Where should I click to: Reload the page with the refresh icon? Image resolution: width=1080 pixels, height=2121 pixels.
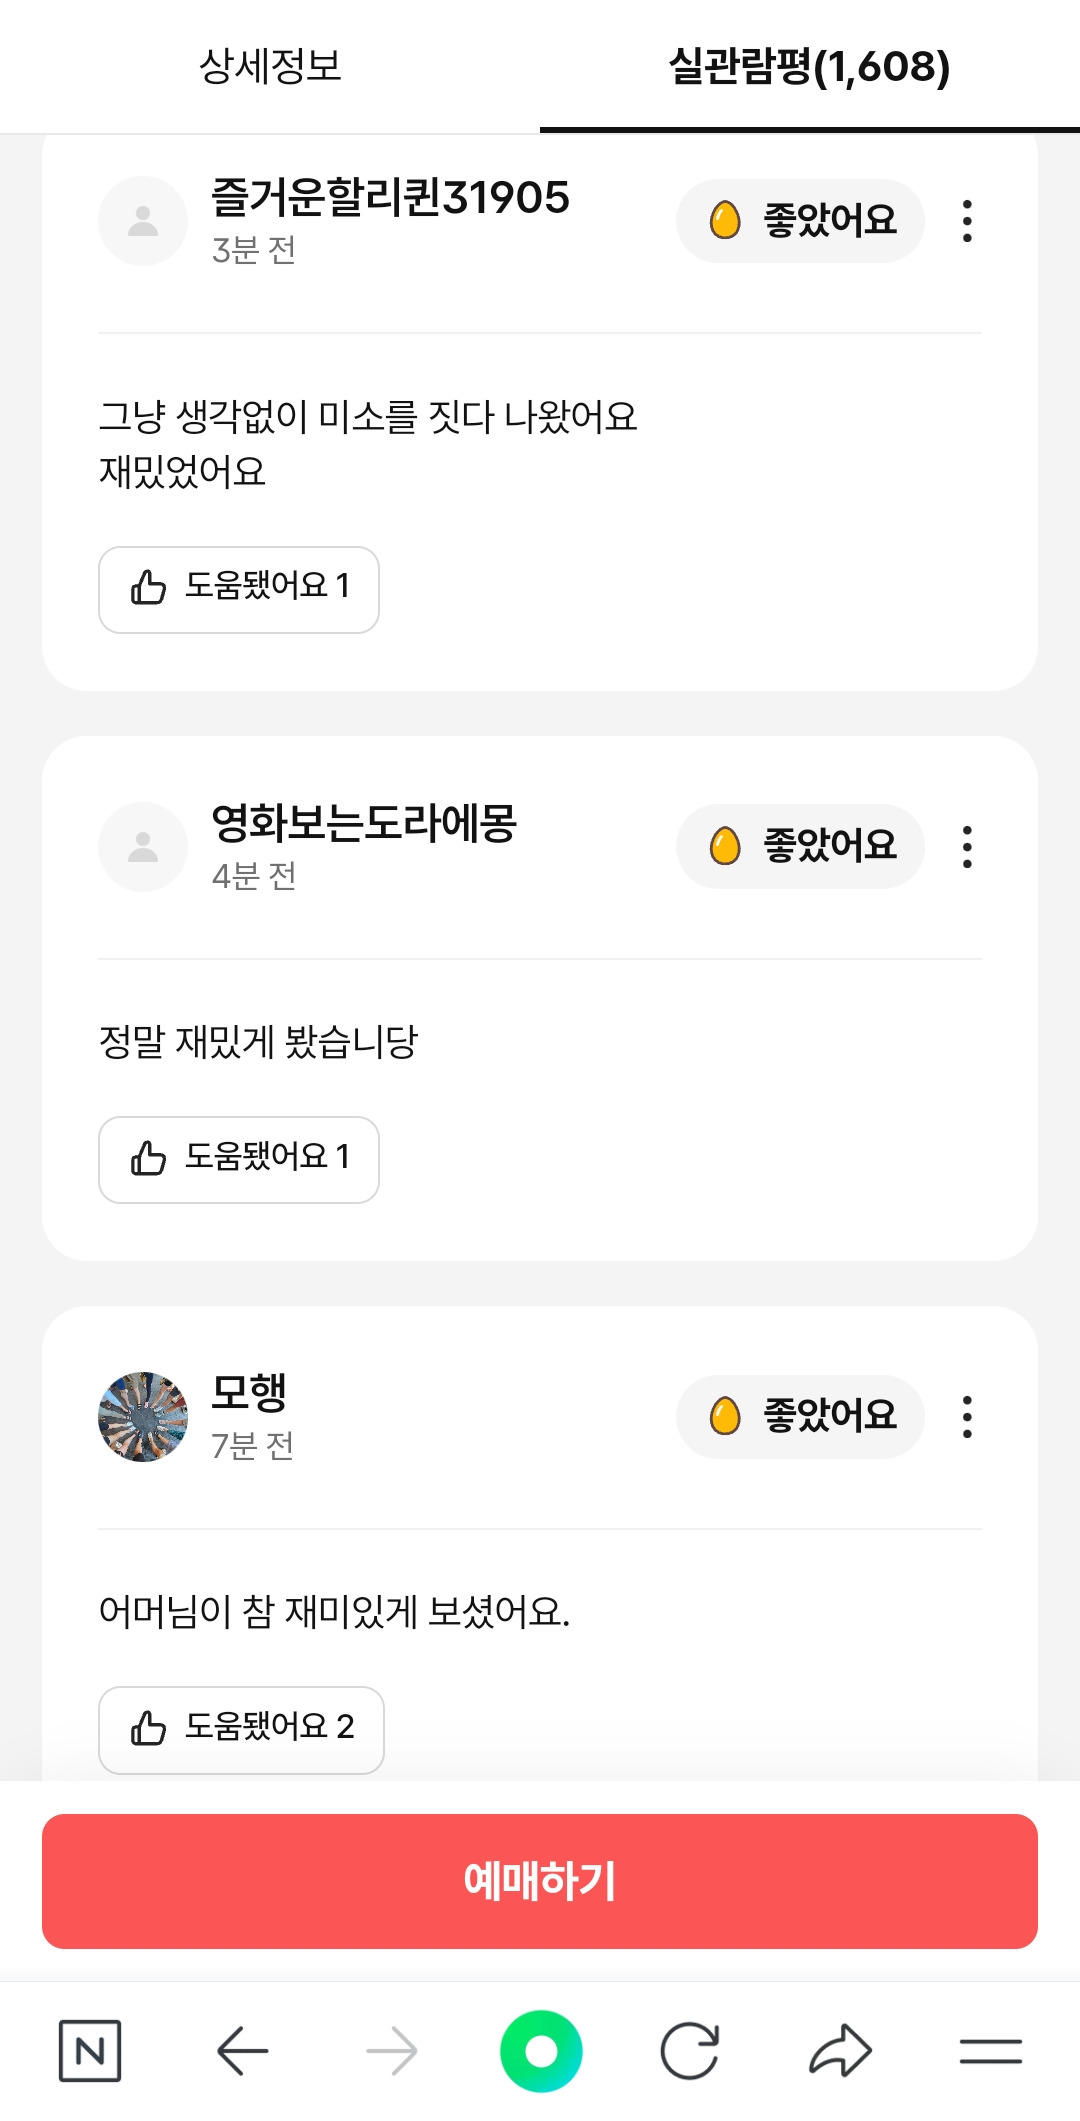pyautogui.click(x=690, y=2051)
